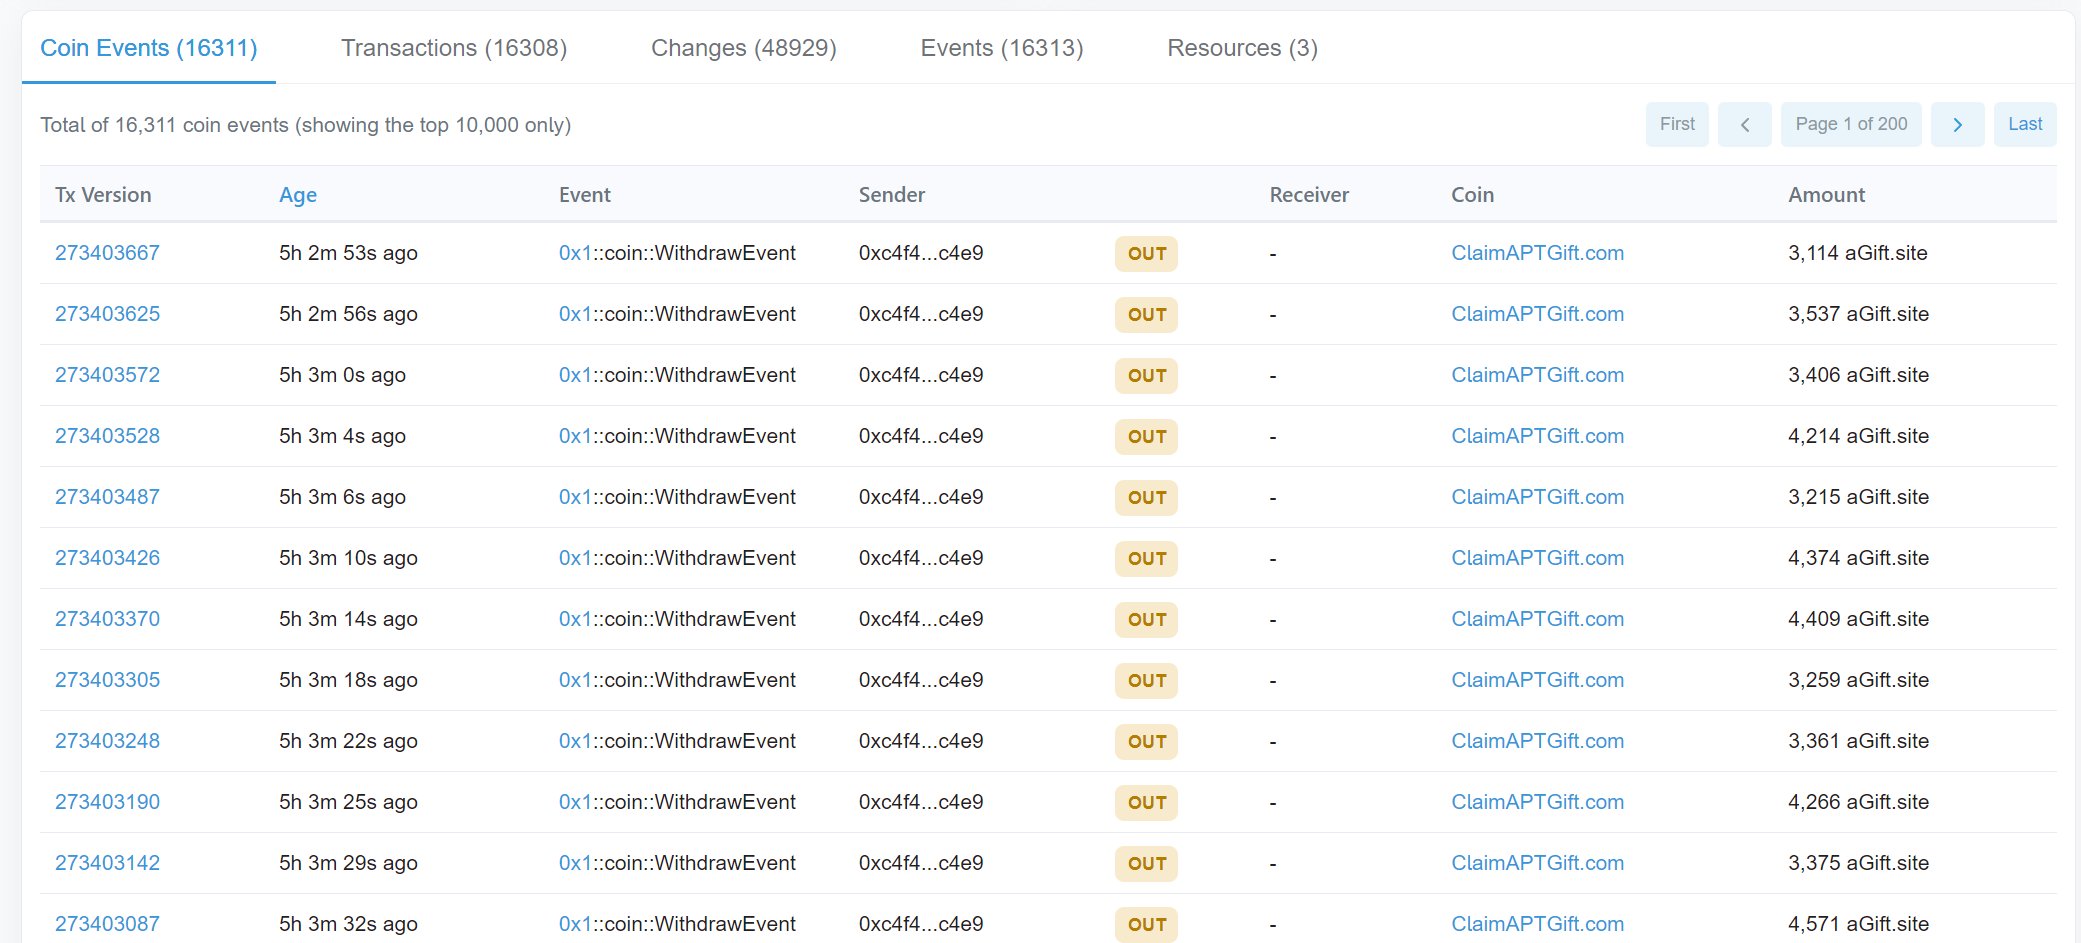This screenshot has width=2081, height=943.
Task: Open transaction version 273403487
Action: click(107, 497)
